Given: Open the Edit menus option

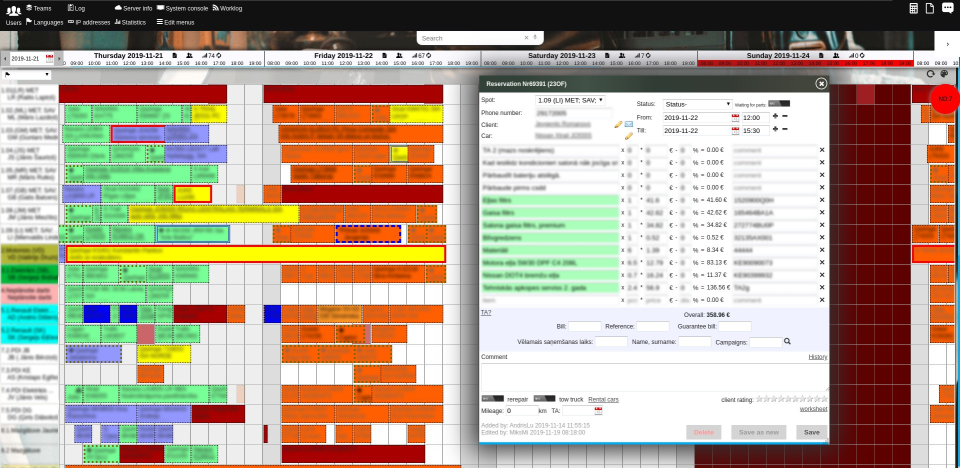Looking at the screenshot, I should [176, 22].
